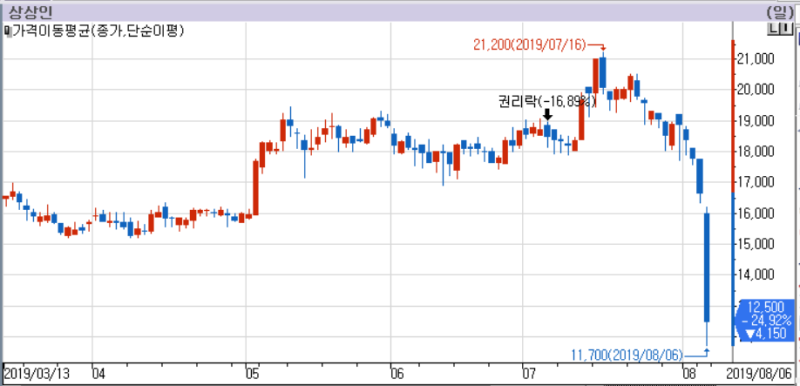Select the 11,700(2019/08/06) low annotation

(627, 353)
